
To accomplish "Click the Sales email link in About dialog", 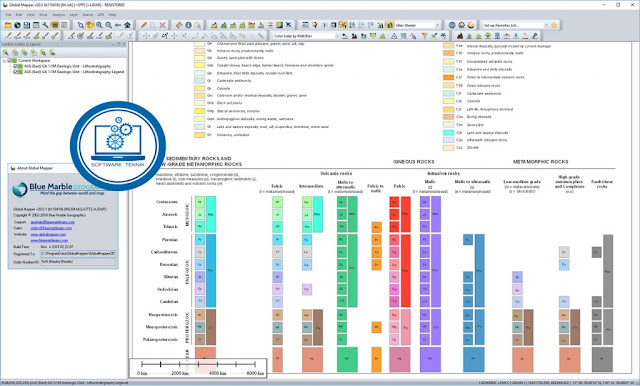I will pyautogui.click(x=51, y=228).
